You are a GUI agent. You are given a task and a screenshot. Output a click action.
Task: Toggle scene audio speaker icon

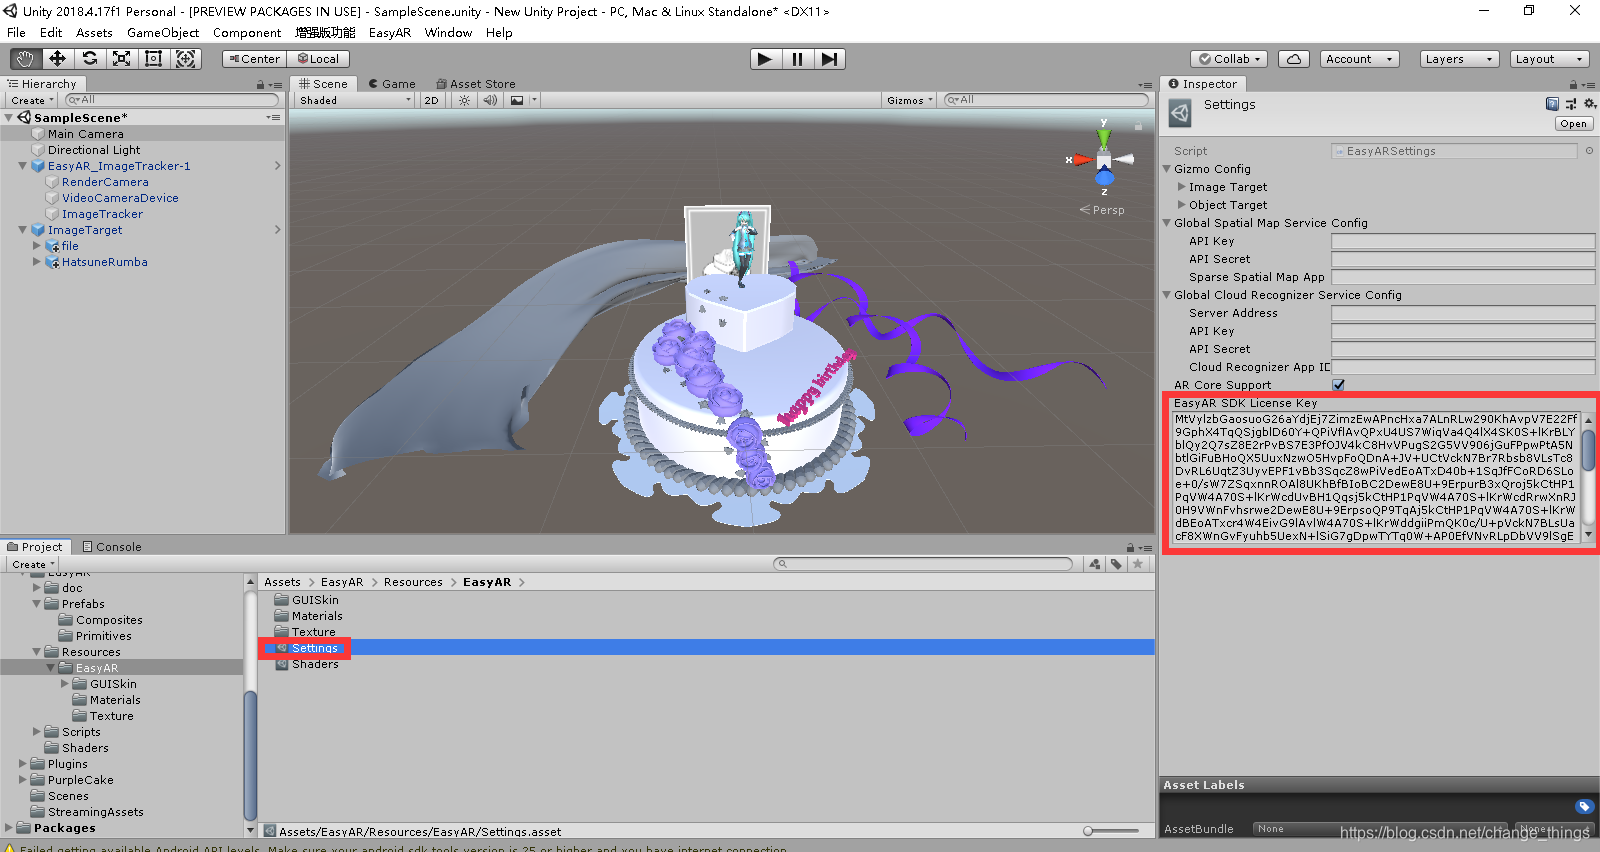point(490,100)
